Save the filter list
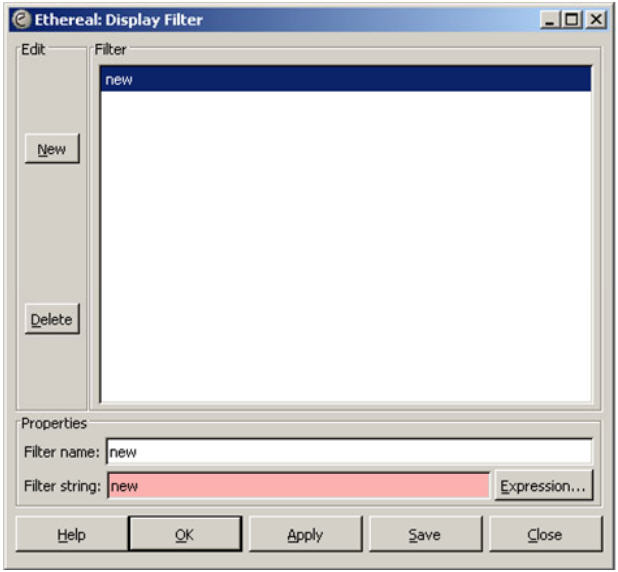618x572 pixels. click(425, 535)
